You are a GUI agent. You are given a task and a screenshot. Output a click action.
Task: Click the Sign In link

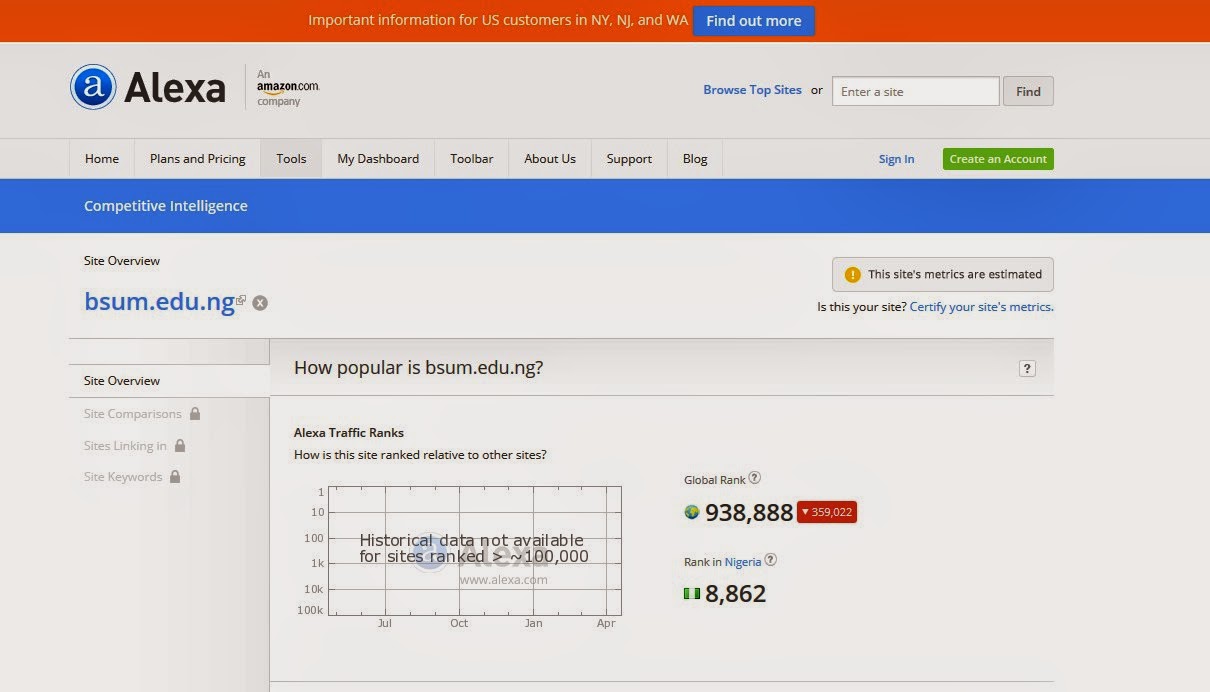coord(896,159)
